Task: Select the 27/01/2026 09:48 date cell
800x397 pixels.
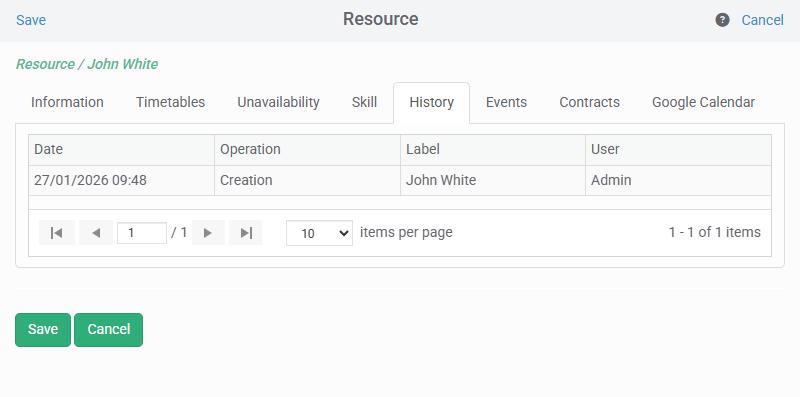Action: 121,180
